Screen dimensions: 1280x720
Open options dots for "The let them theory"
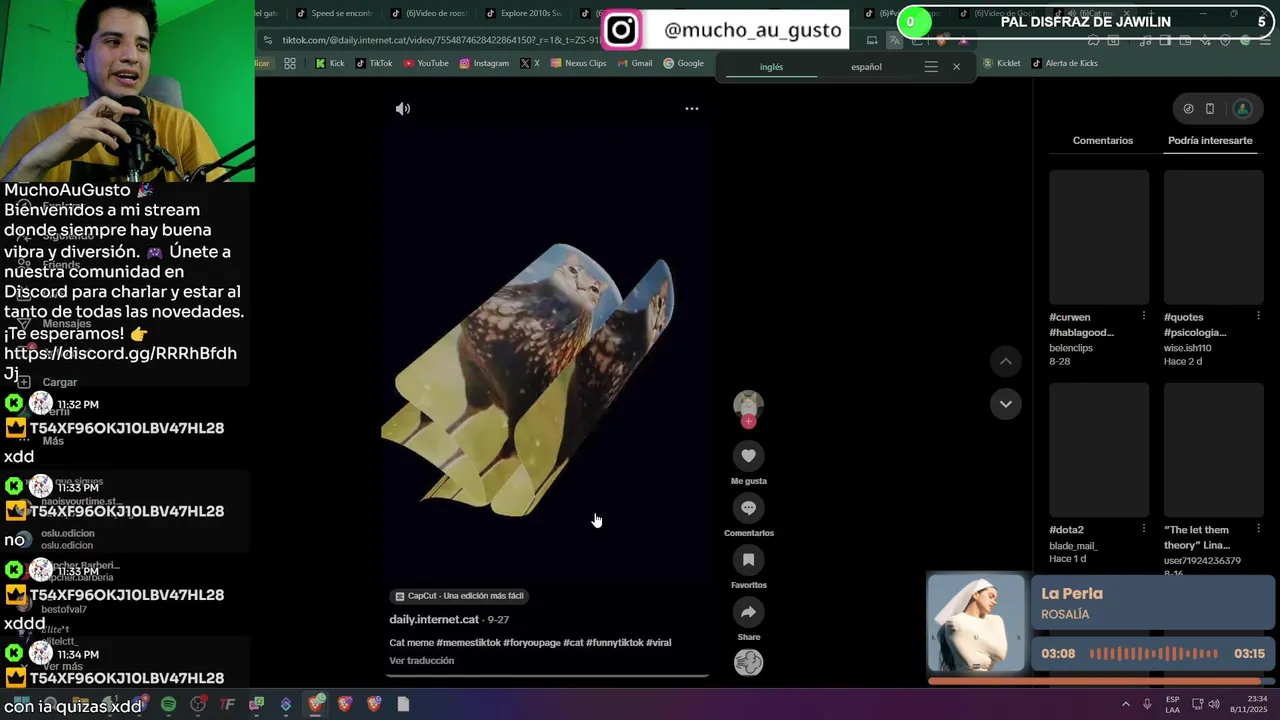coord(1258,529)
